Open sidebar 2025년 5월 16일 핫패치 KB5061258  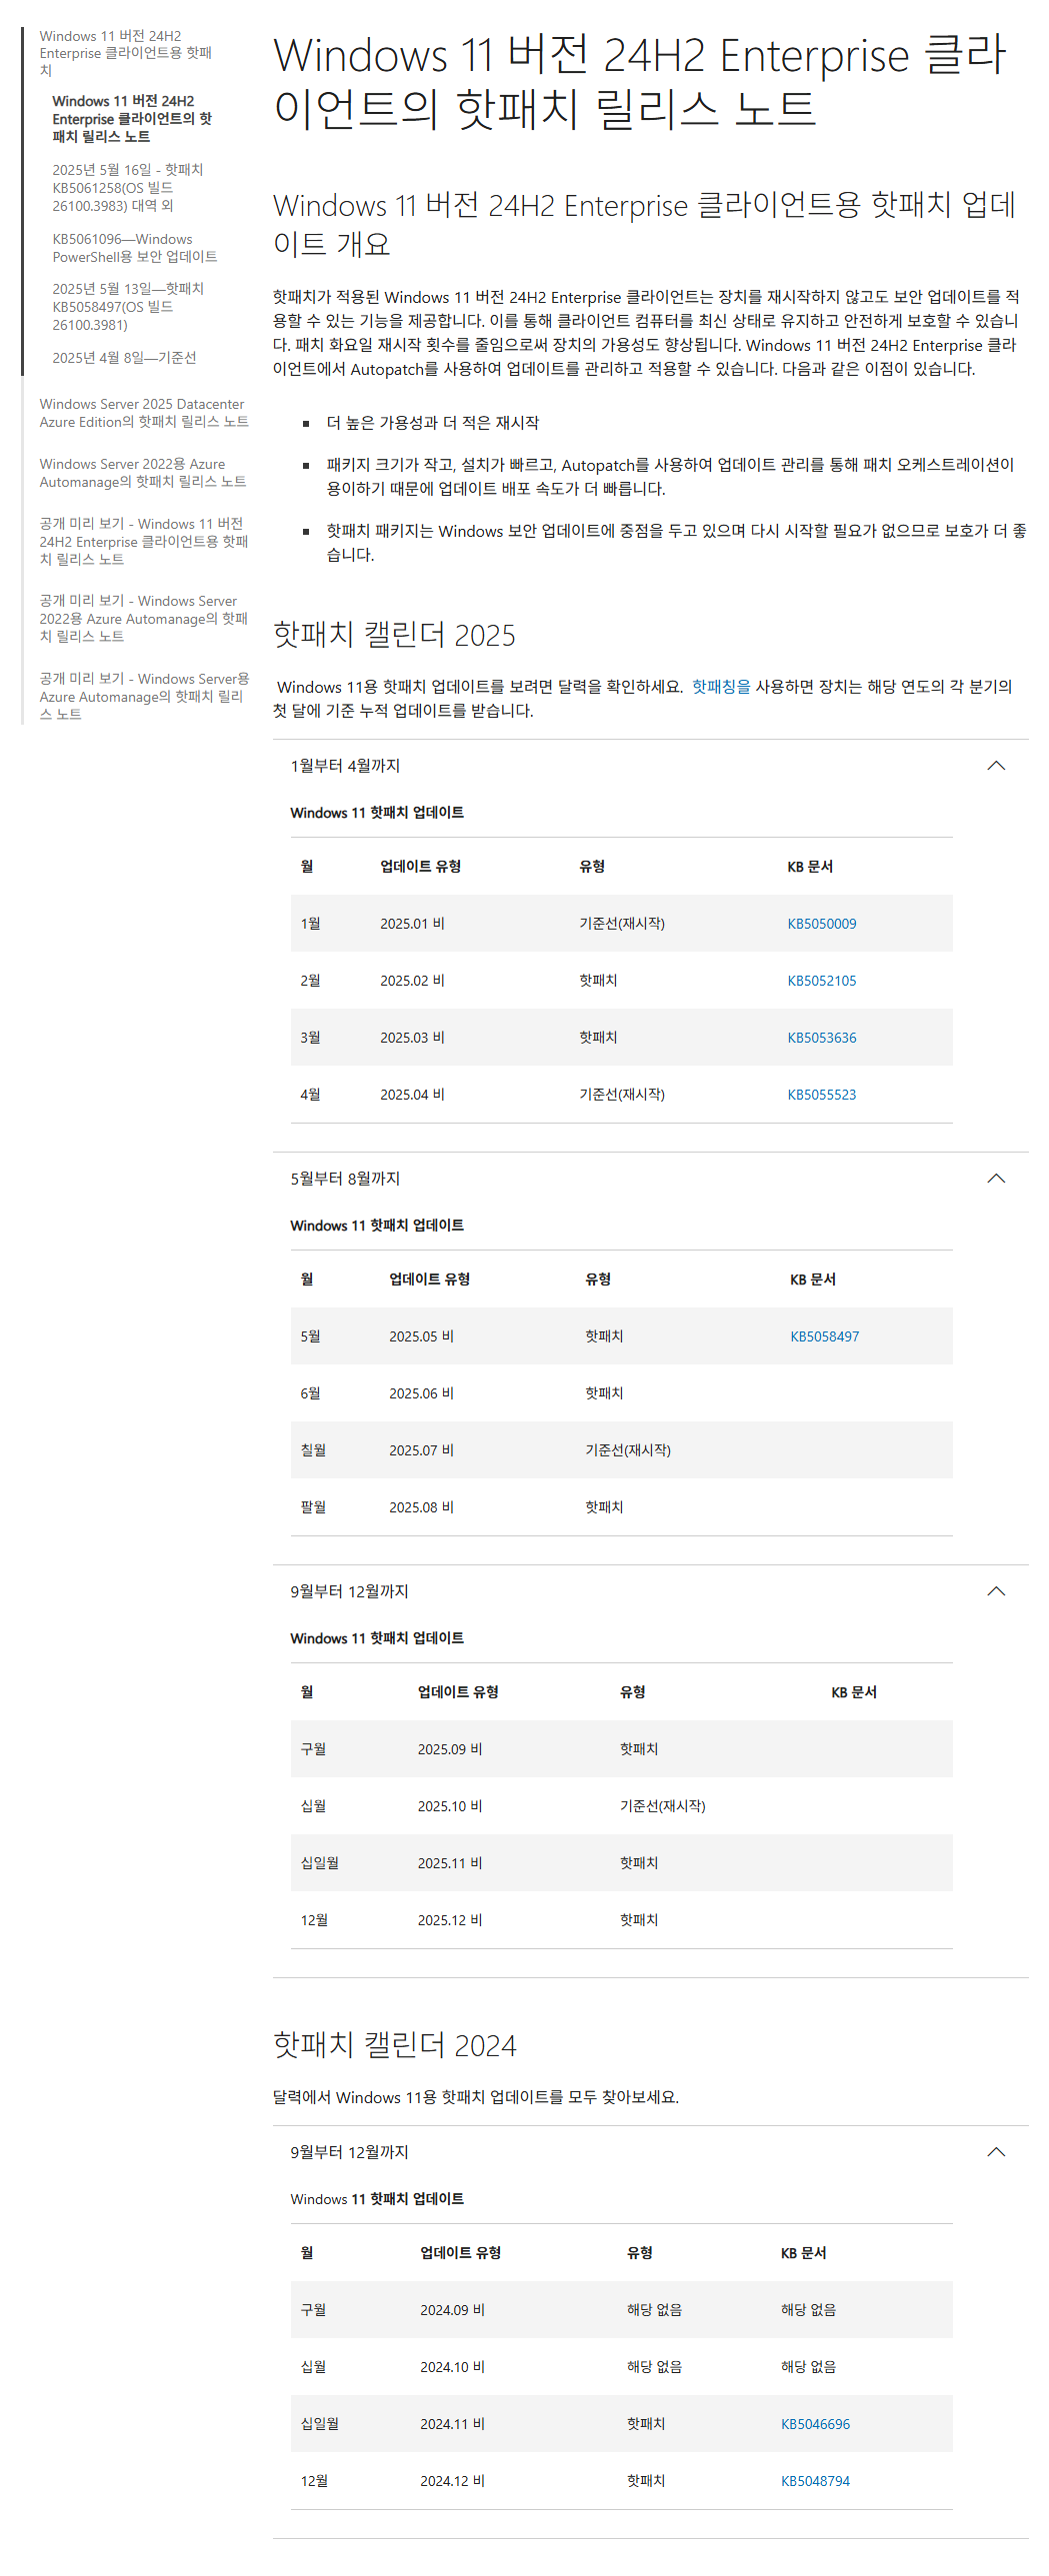click(127, 188)
